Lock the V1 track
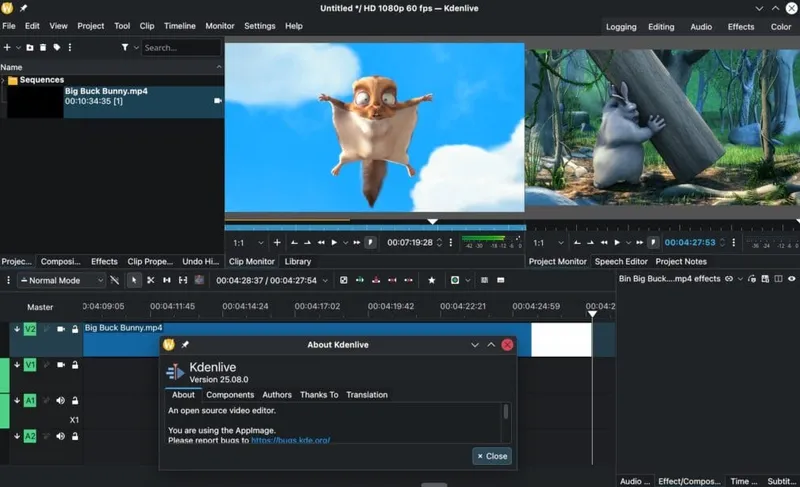800x487 pixels. [x=75, y=365]
